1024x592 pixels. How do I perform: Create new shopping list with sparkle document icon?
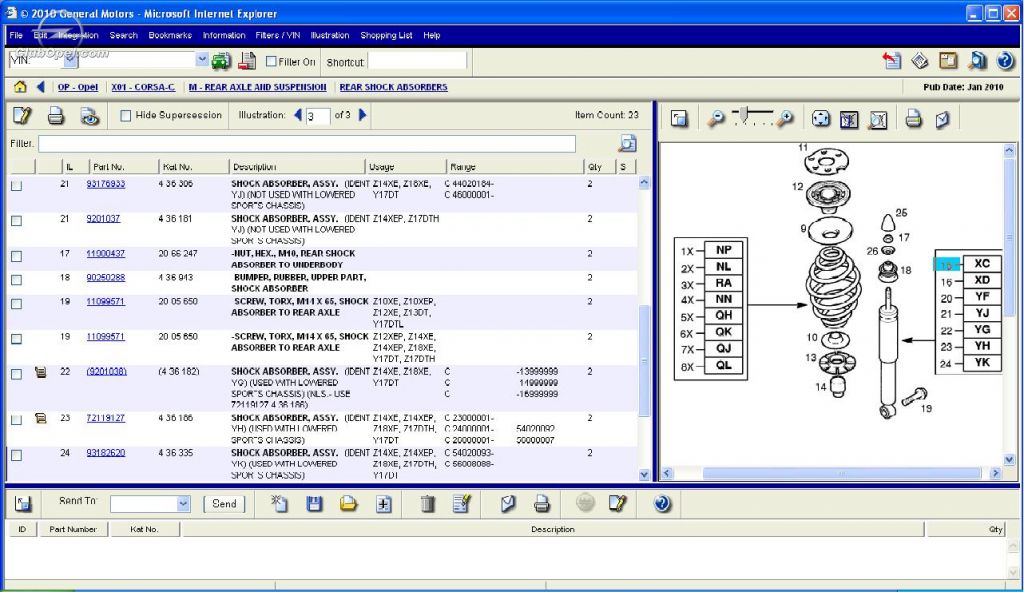pyautogui.click(x=280, y=503)
